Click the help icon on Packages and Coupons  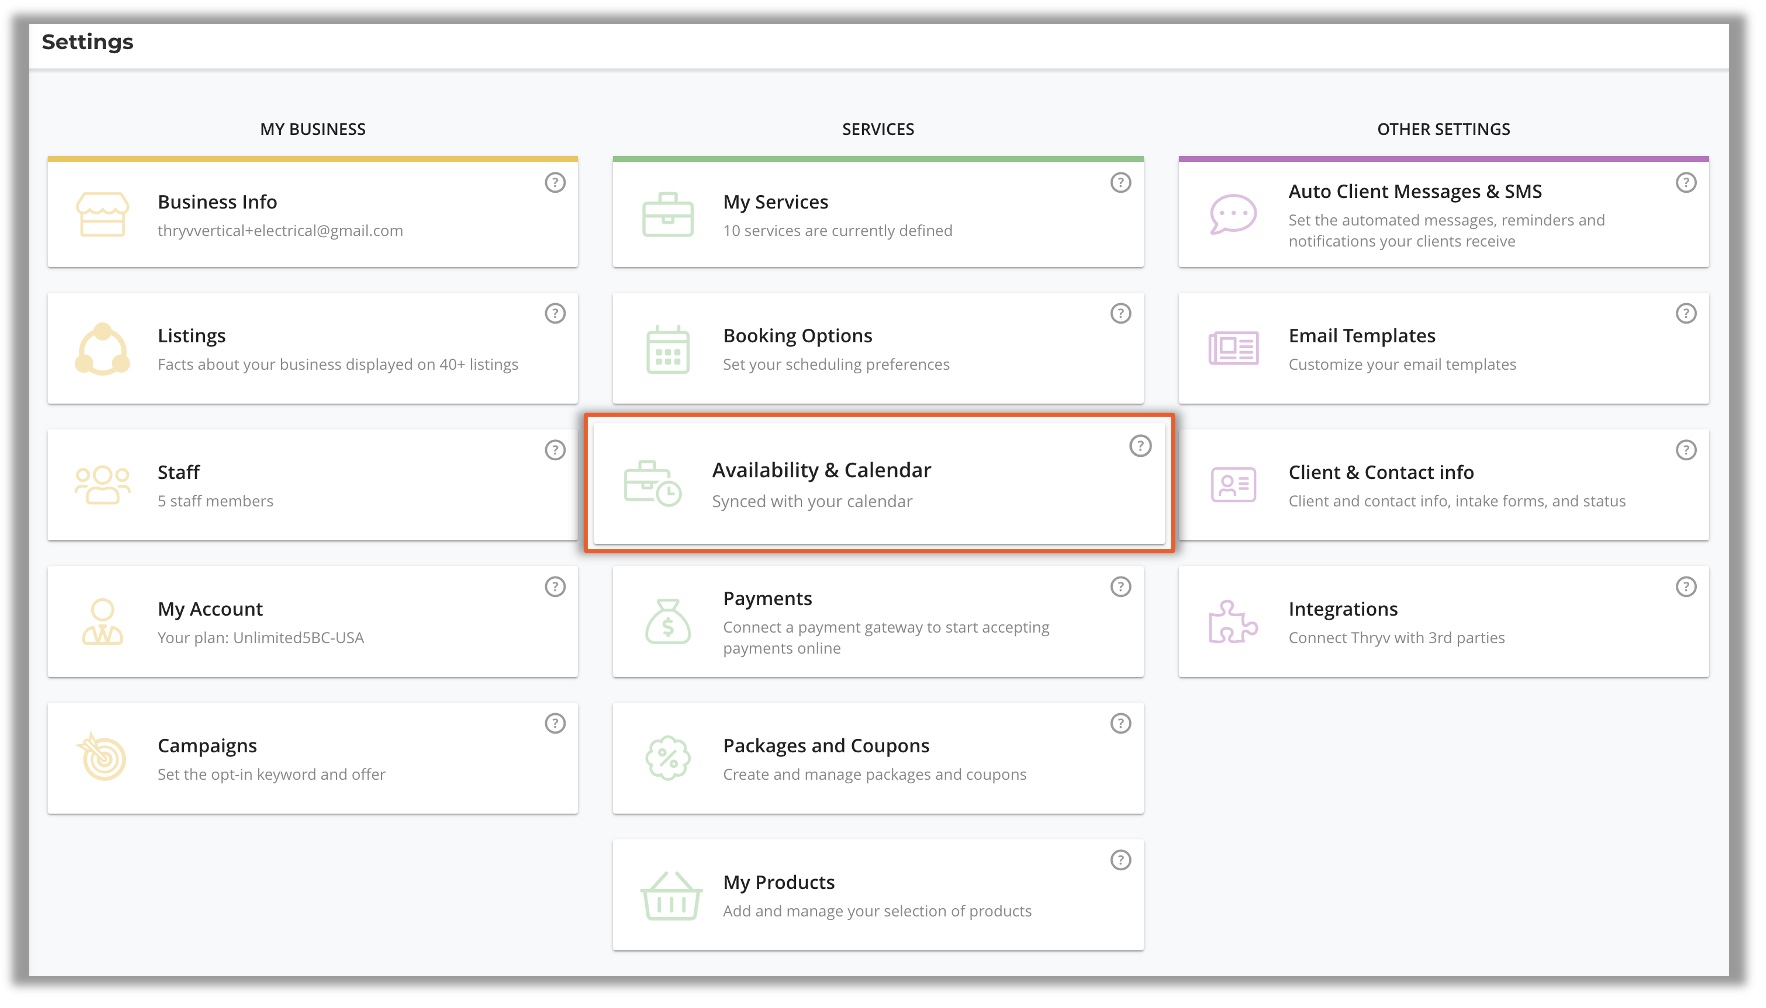[1121, 724]
